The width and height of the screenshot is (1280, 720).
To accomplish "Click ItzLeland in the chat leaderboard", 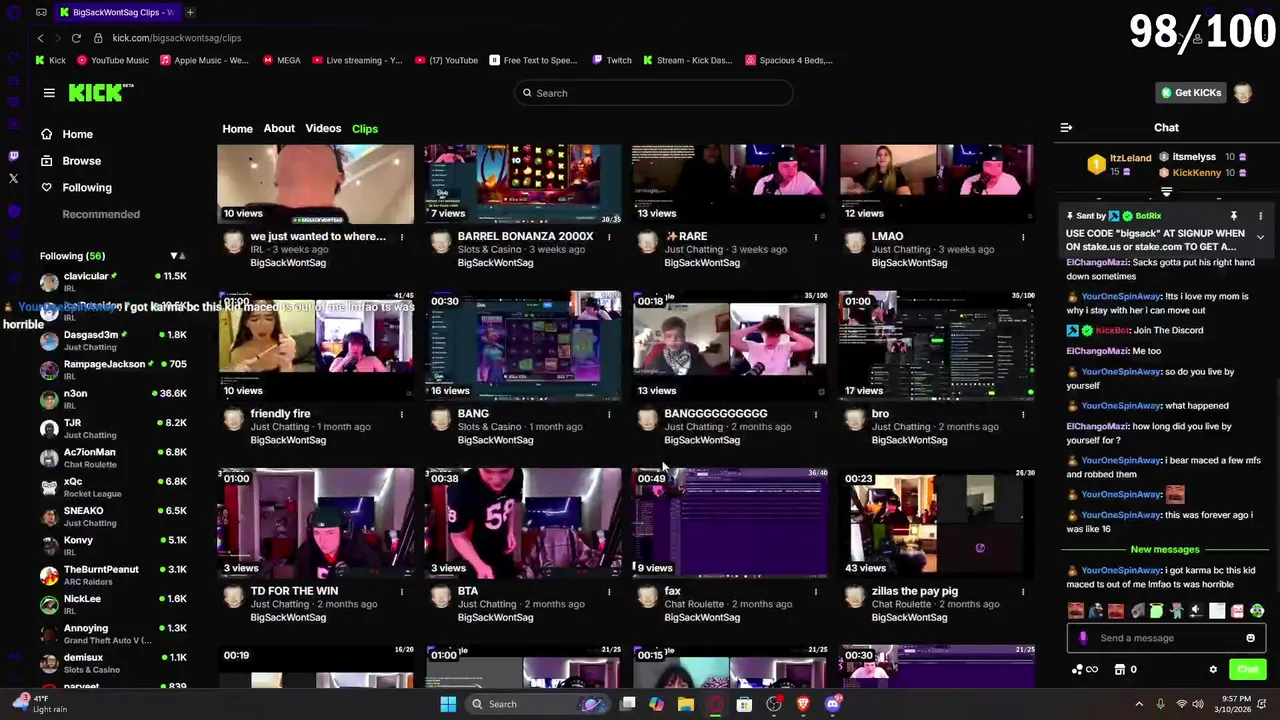I will pos(1131,158).
